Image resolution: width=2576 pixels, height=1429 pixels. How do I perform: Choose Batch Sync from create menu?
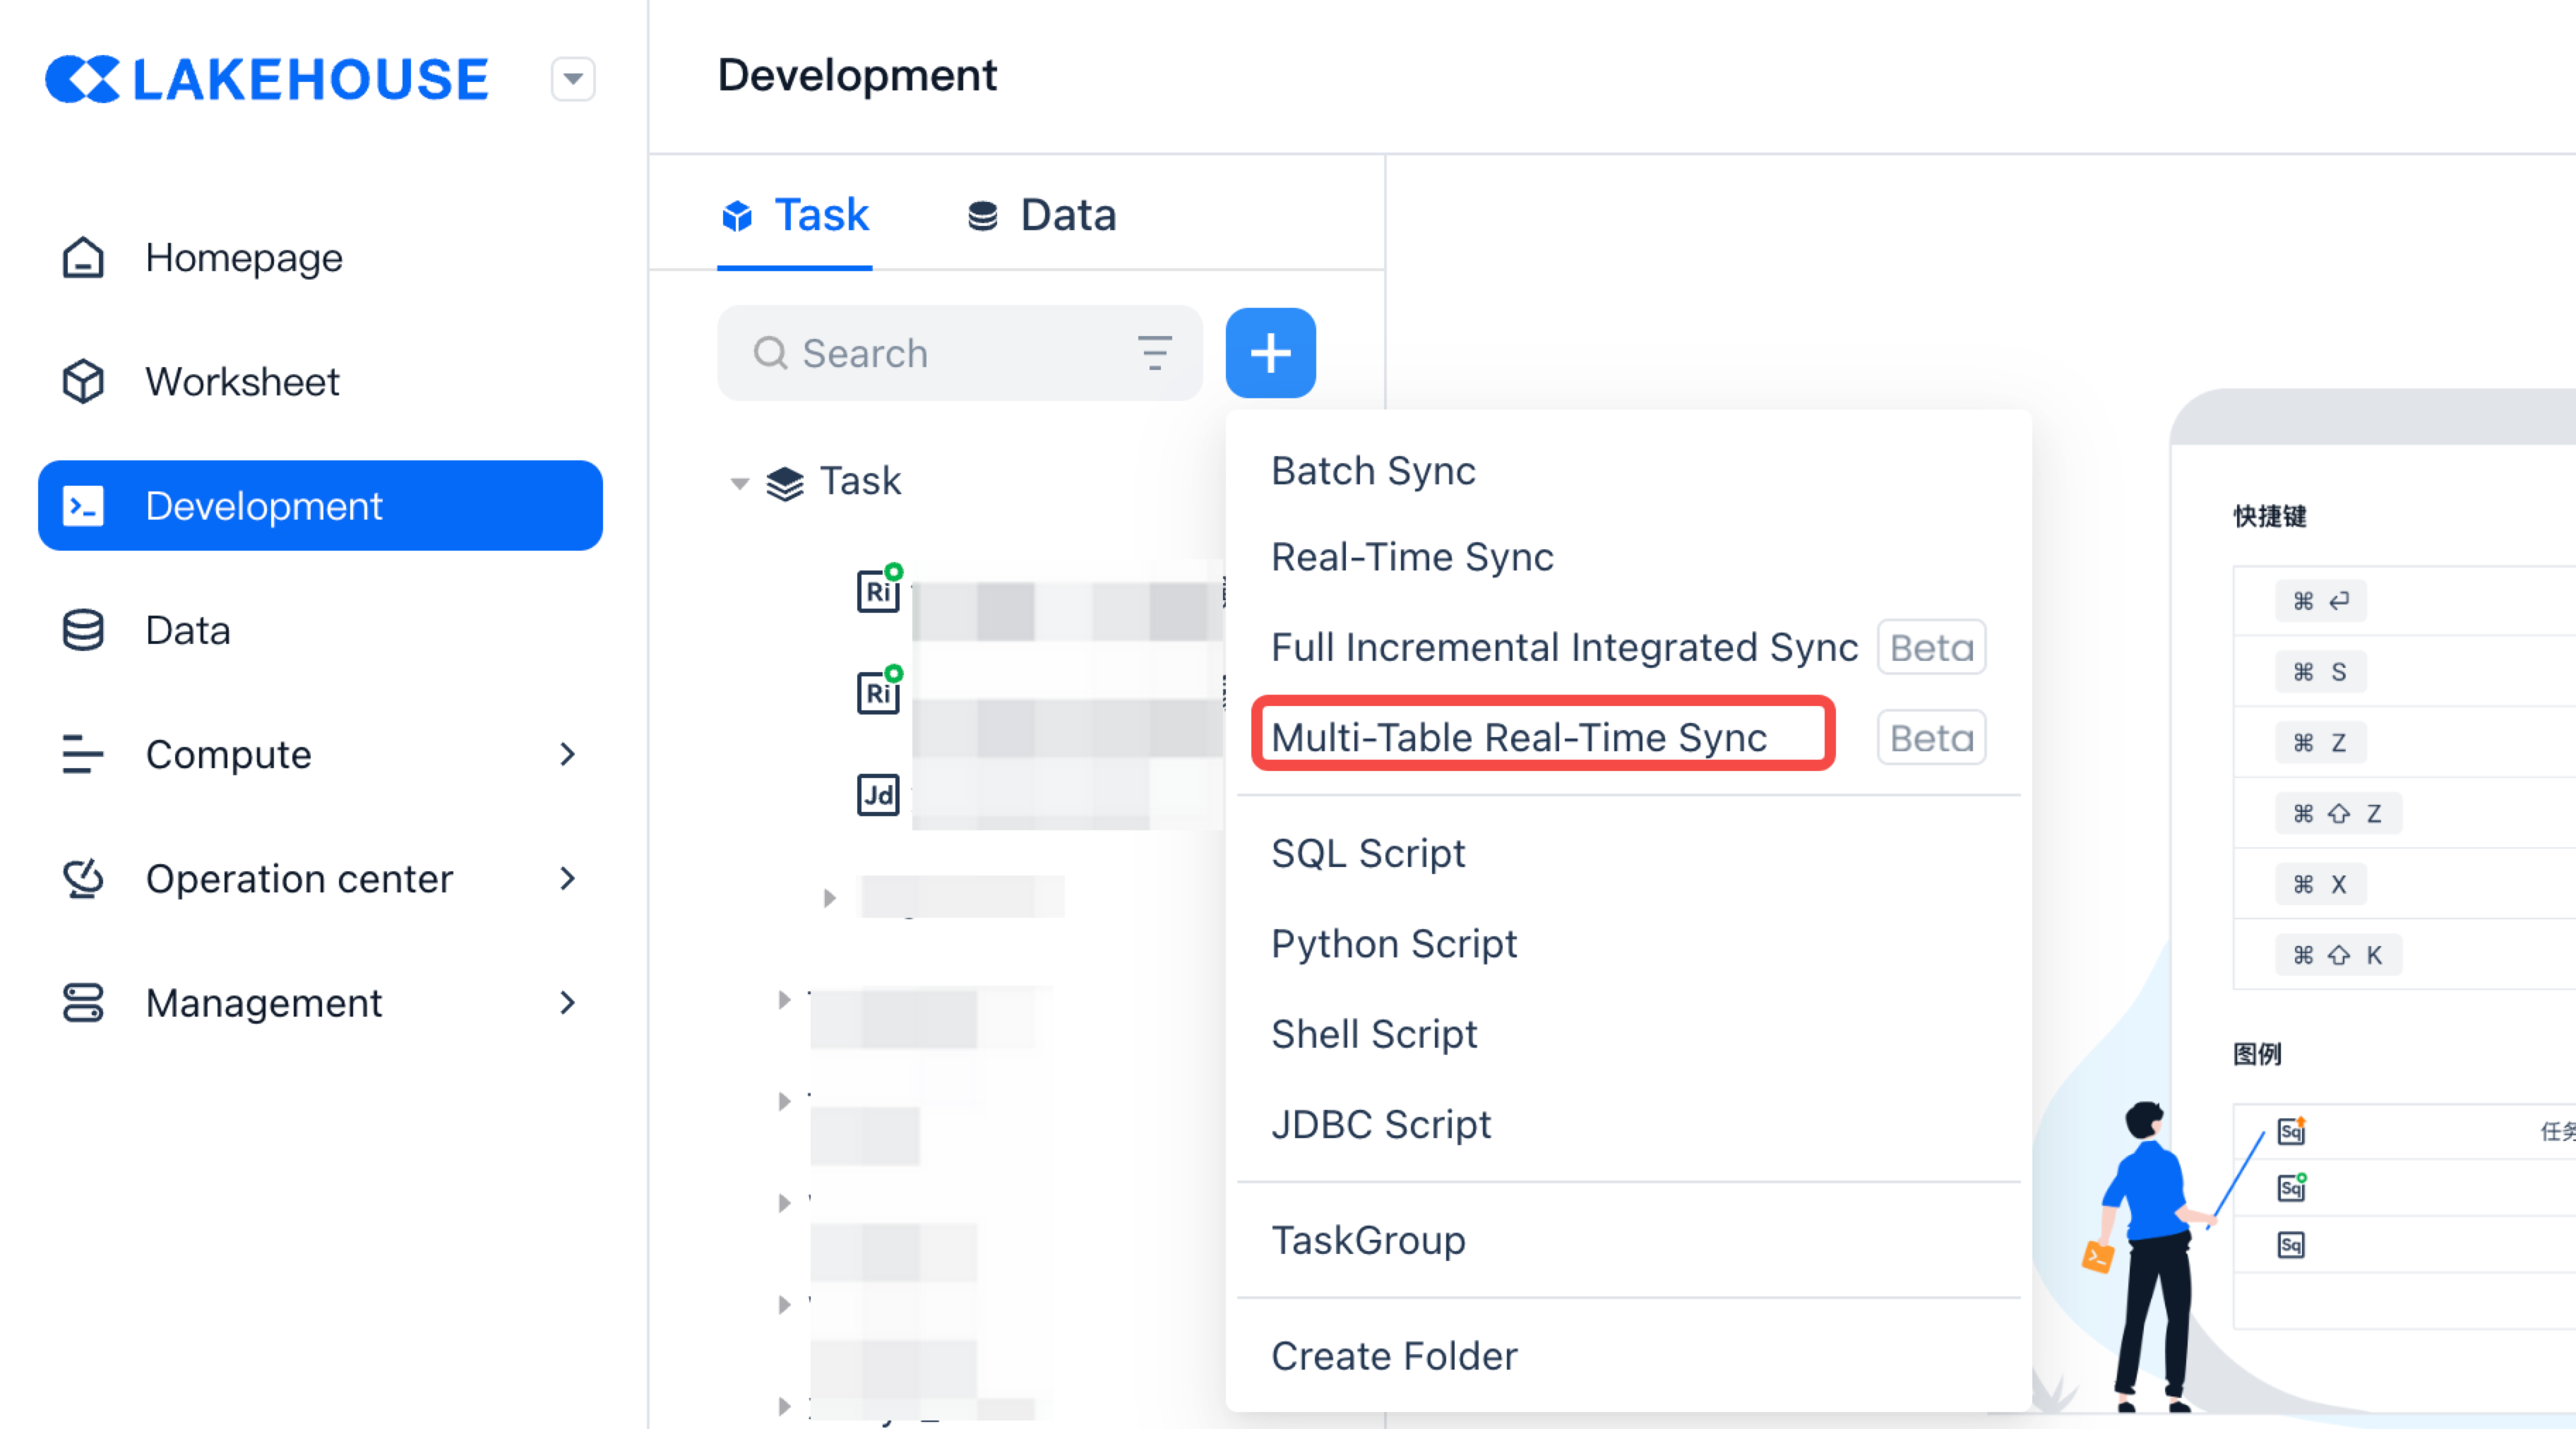(1372, 471)
